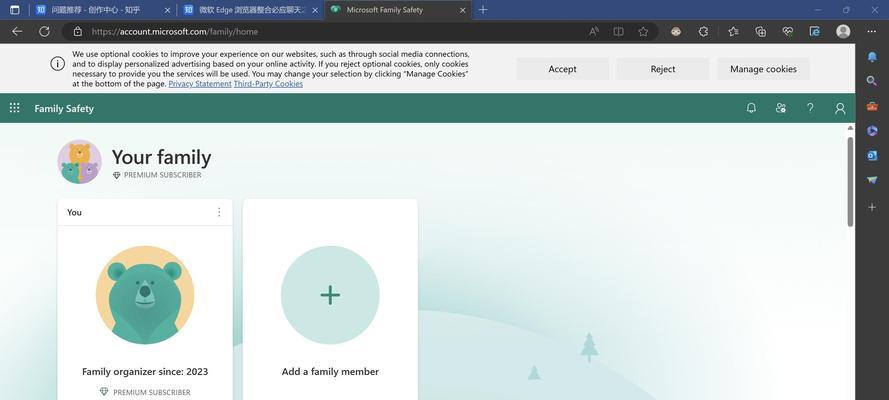889x400 pixels.
Task: Open Outlook from the Edge sidebar
Action: click(872, 156)
